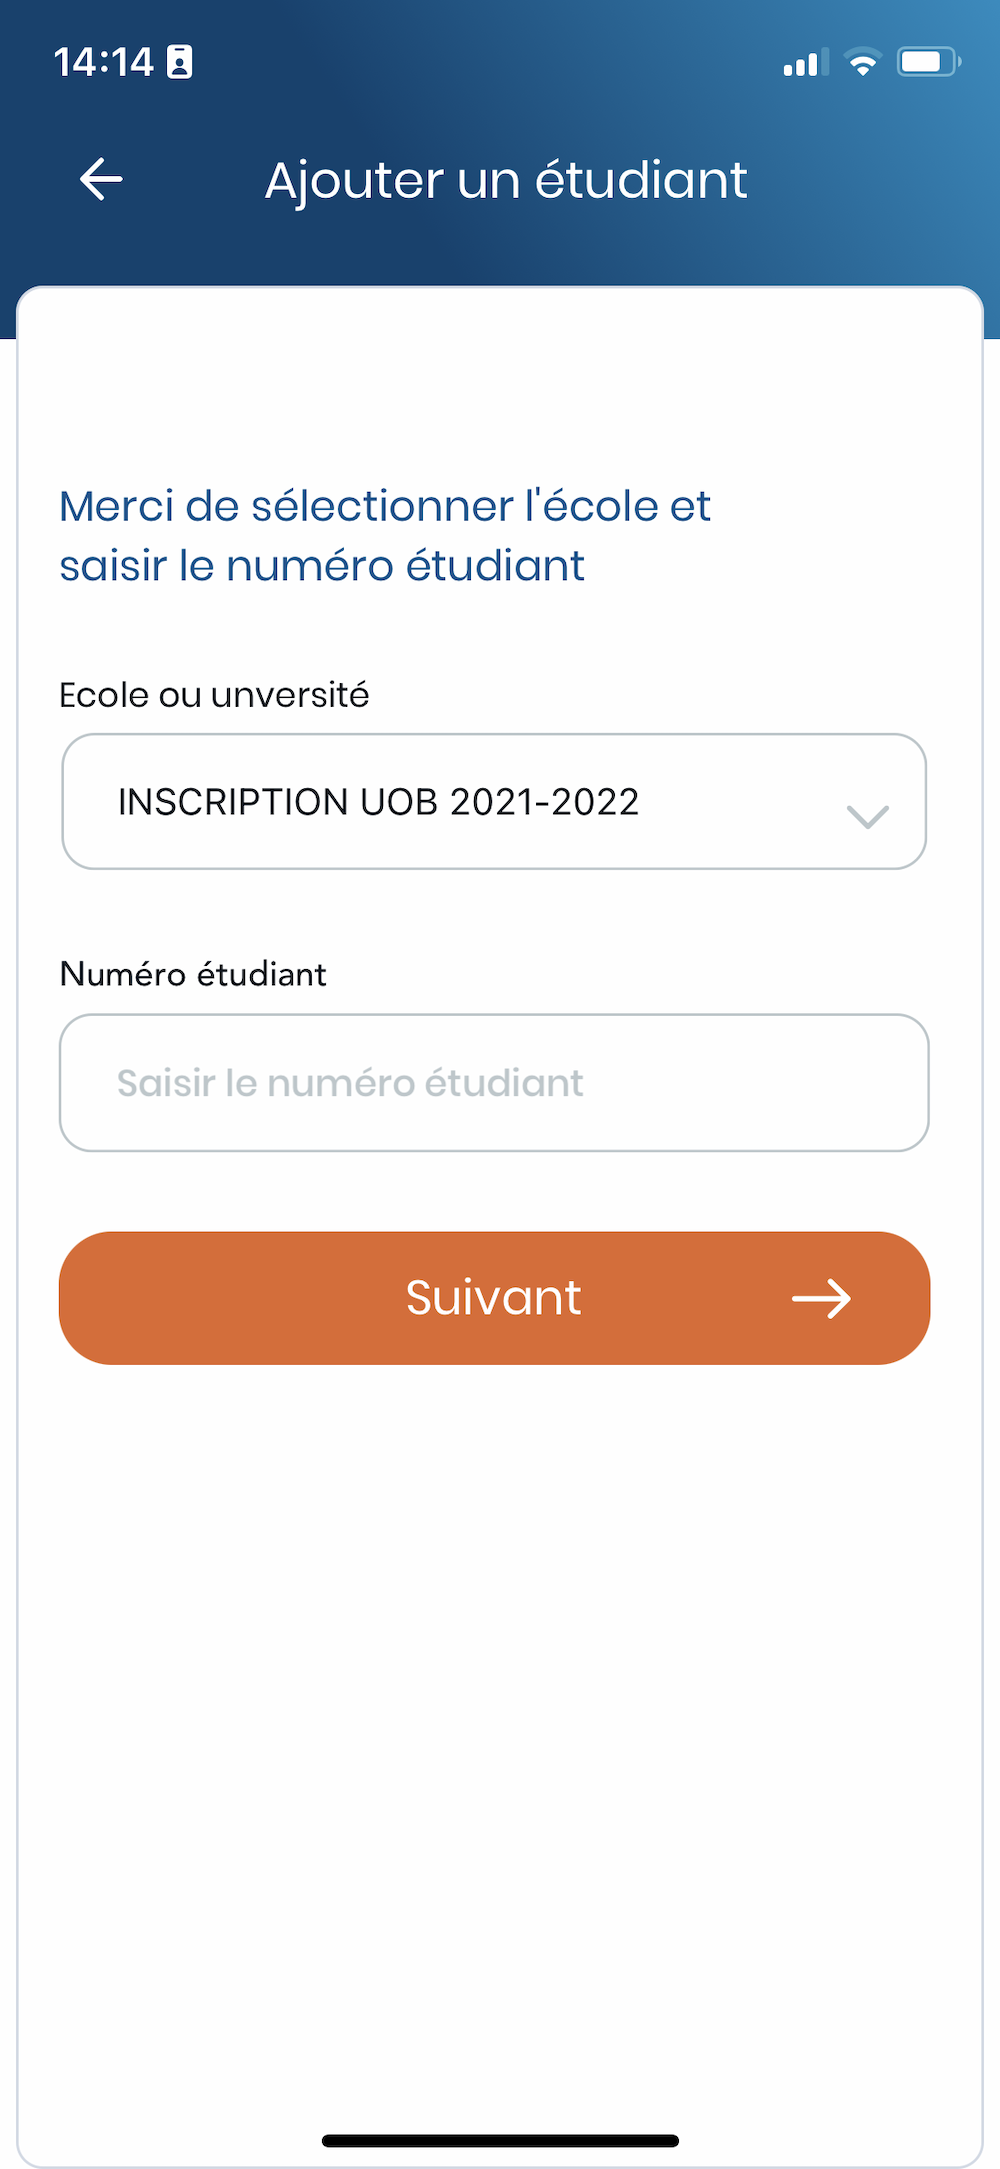Tap the right arrow on Suivant
This screenshot has width=1000, height=2169.
(821, 1299)
